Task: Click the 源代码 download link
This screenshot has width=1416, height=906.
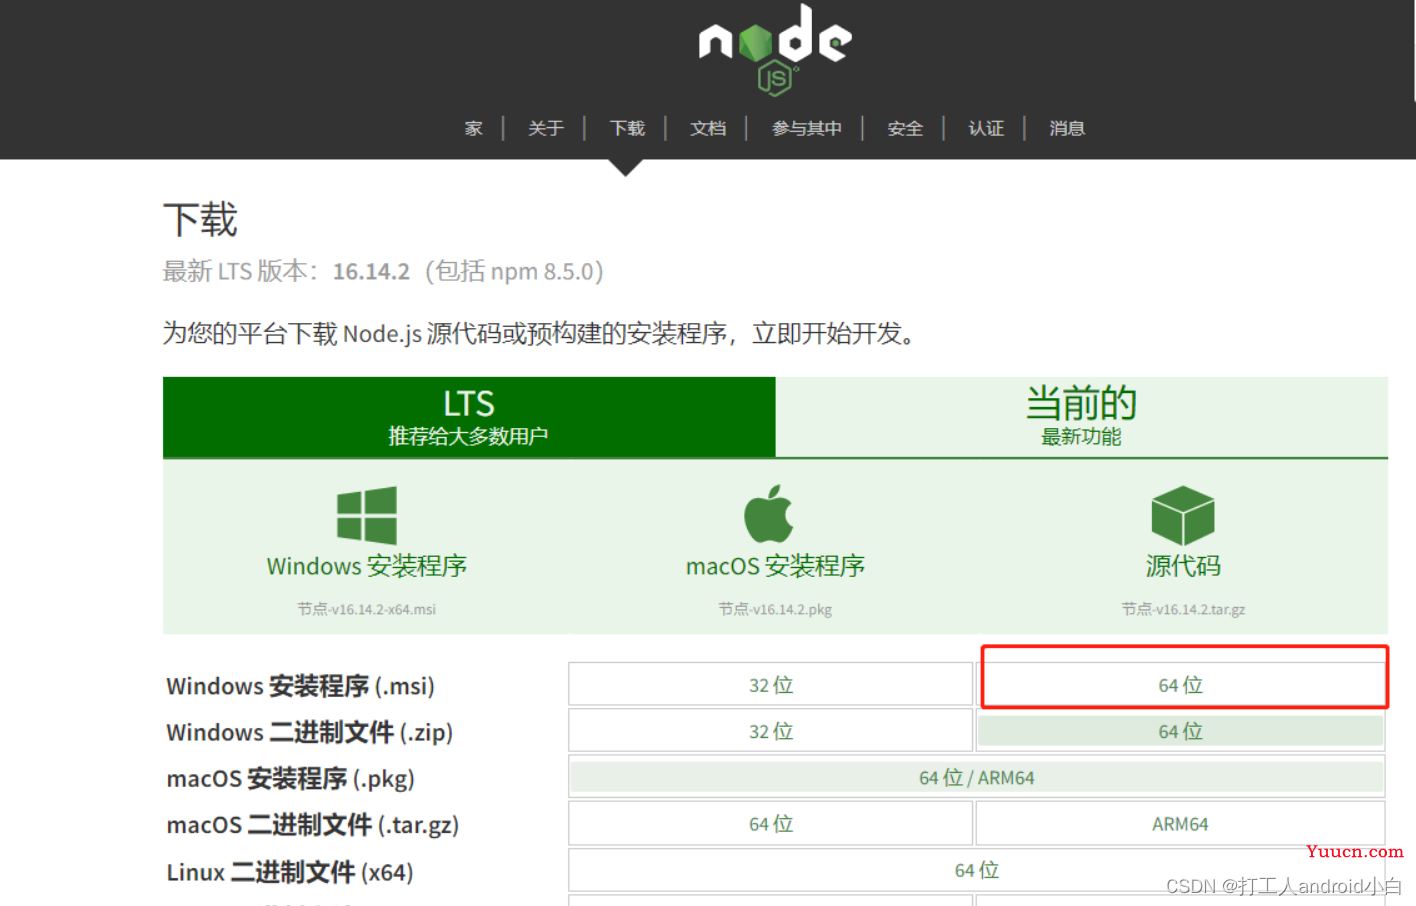Action: (1183, 566)
